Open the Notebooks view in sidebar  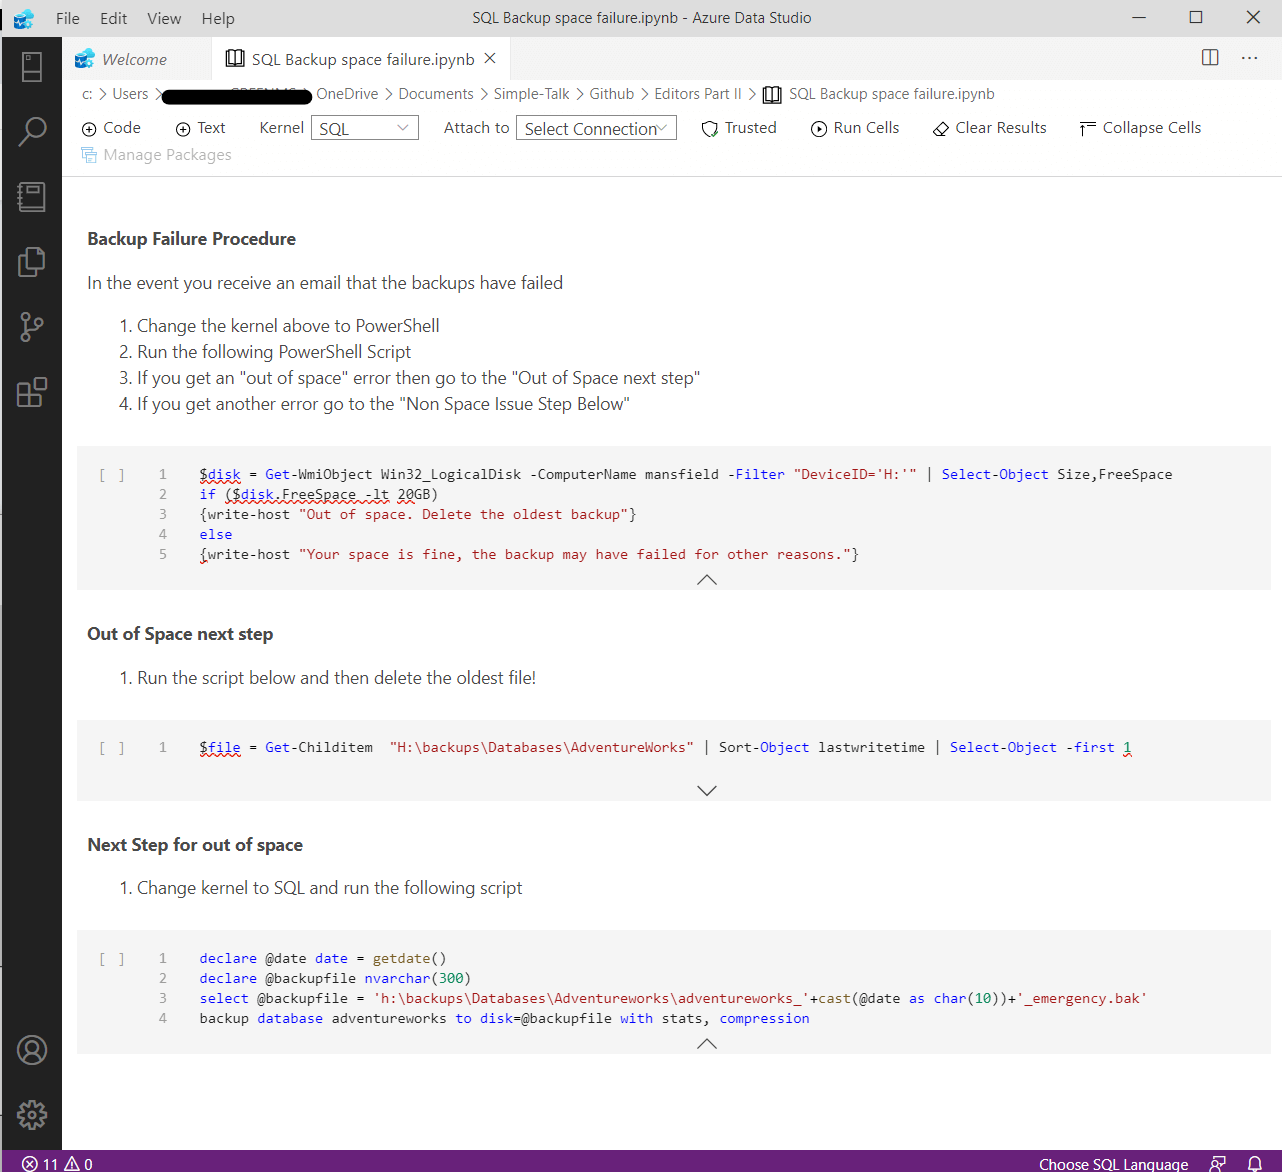32,196
